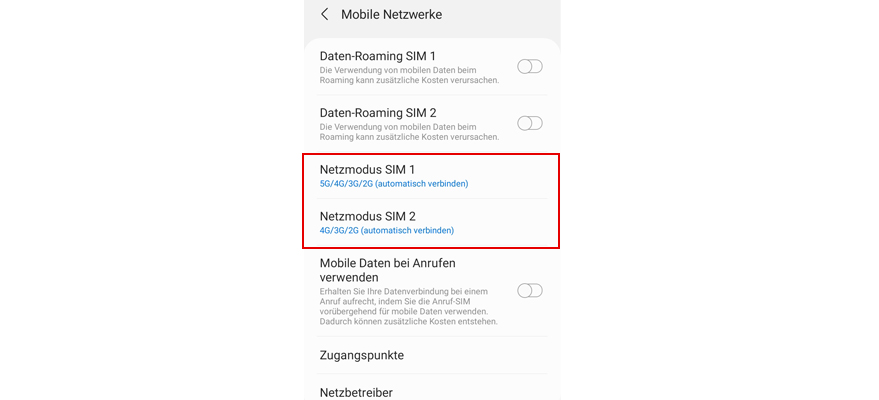Enable Daten-Roaming SIM 1 toggle
The image size is (879, 400).
530,67
